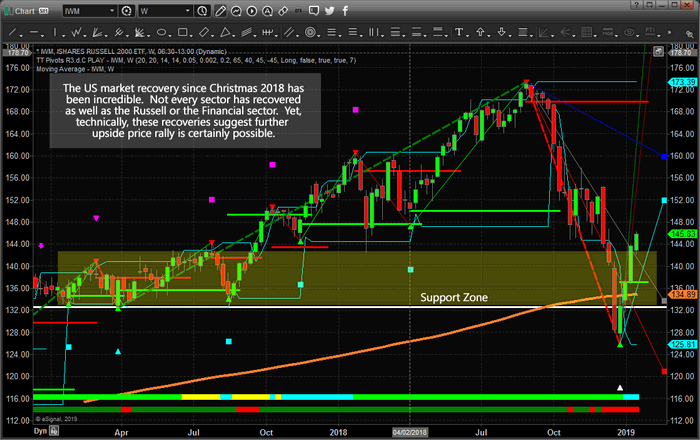Select the rotated rectangle drawing tool
The image size is (700, 440).
point(204,32)
